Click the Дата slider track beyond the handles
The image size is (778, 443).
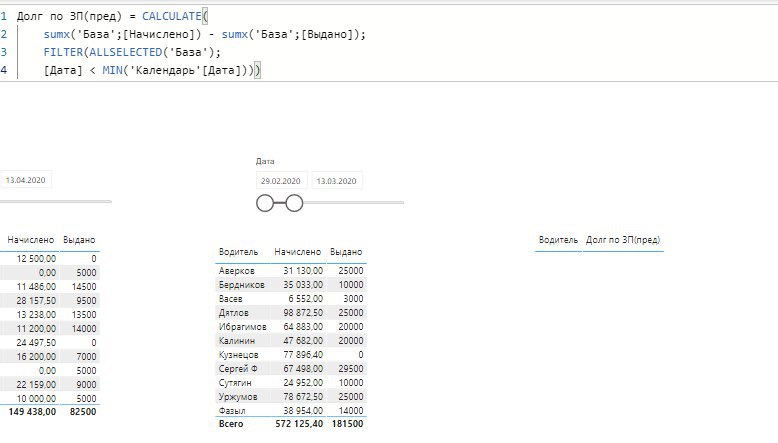[353, 202]
